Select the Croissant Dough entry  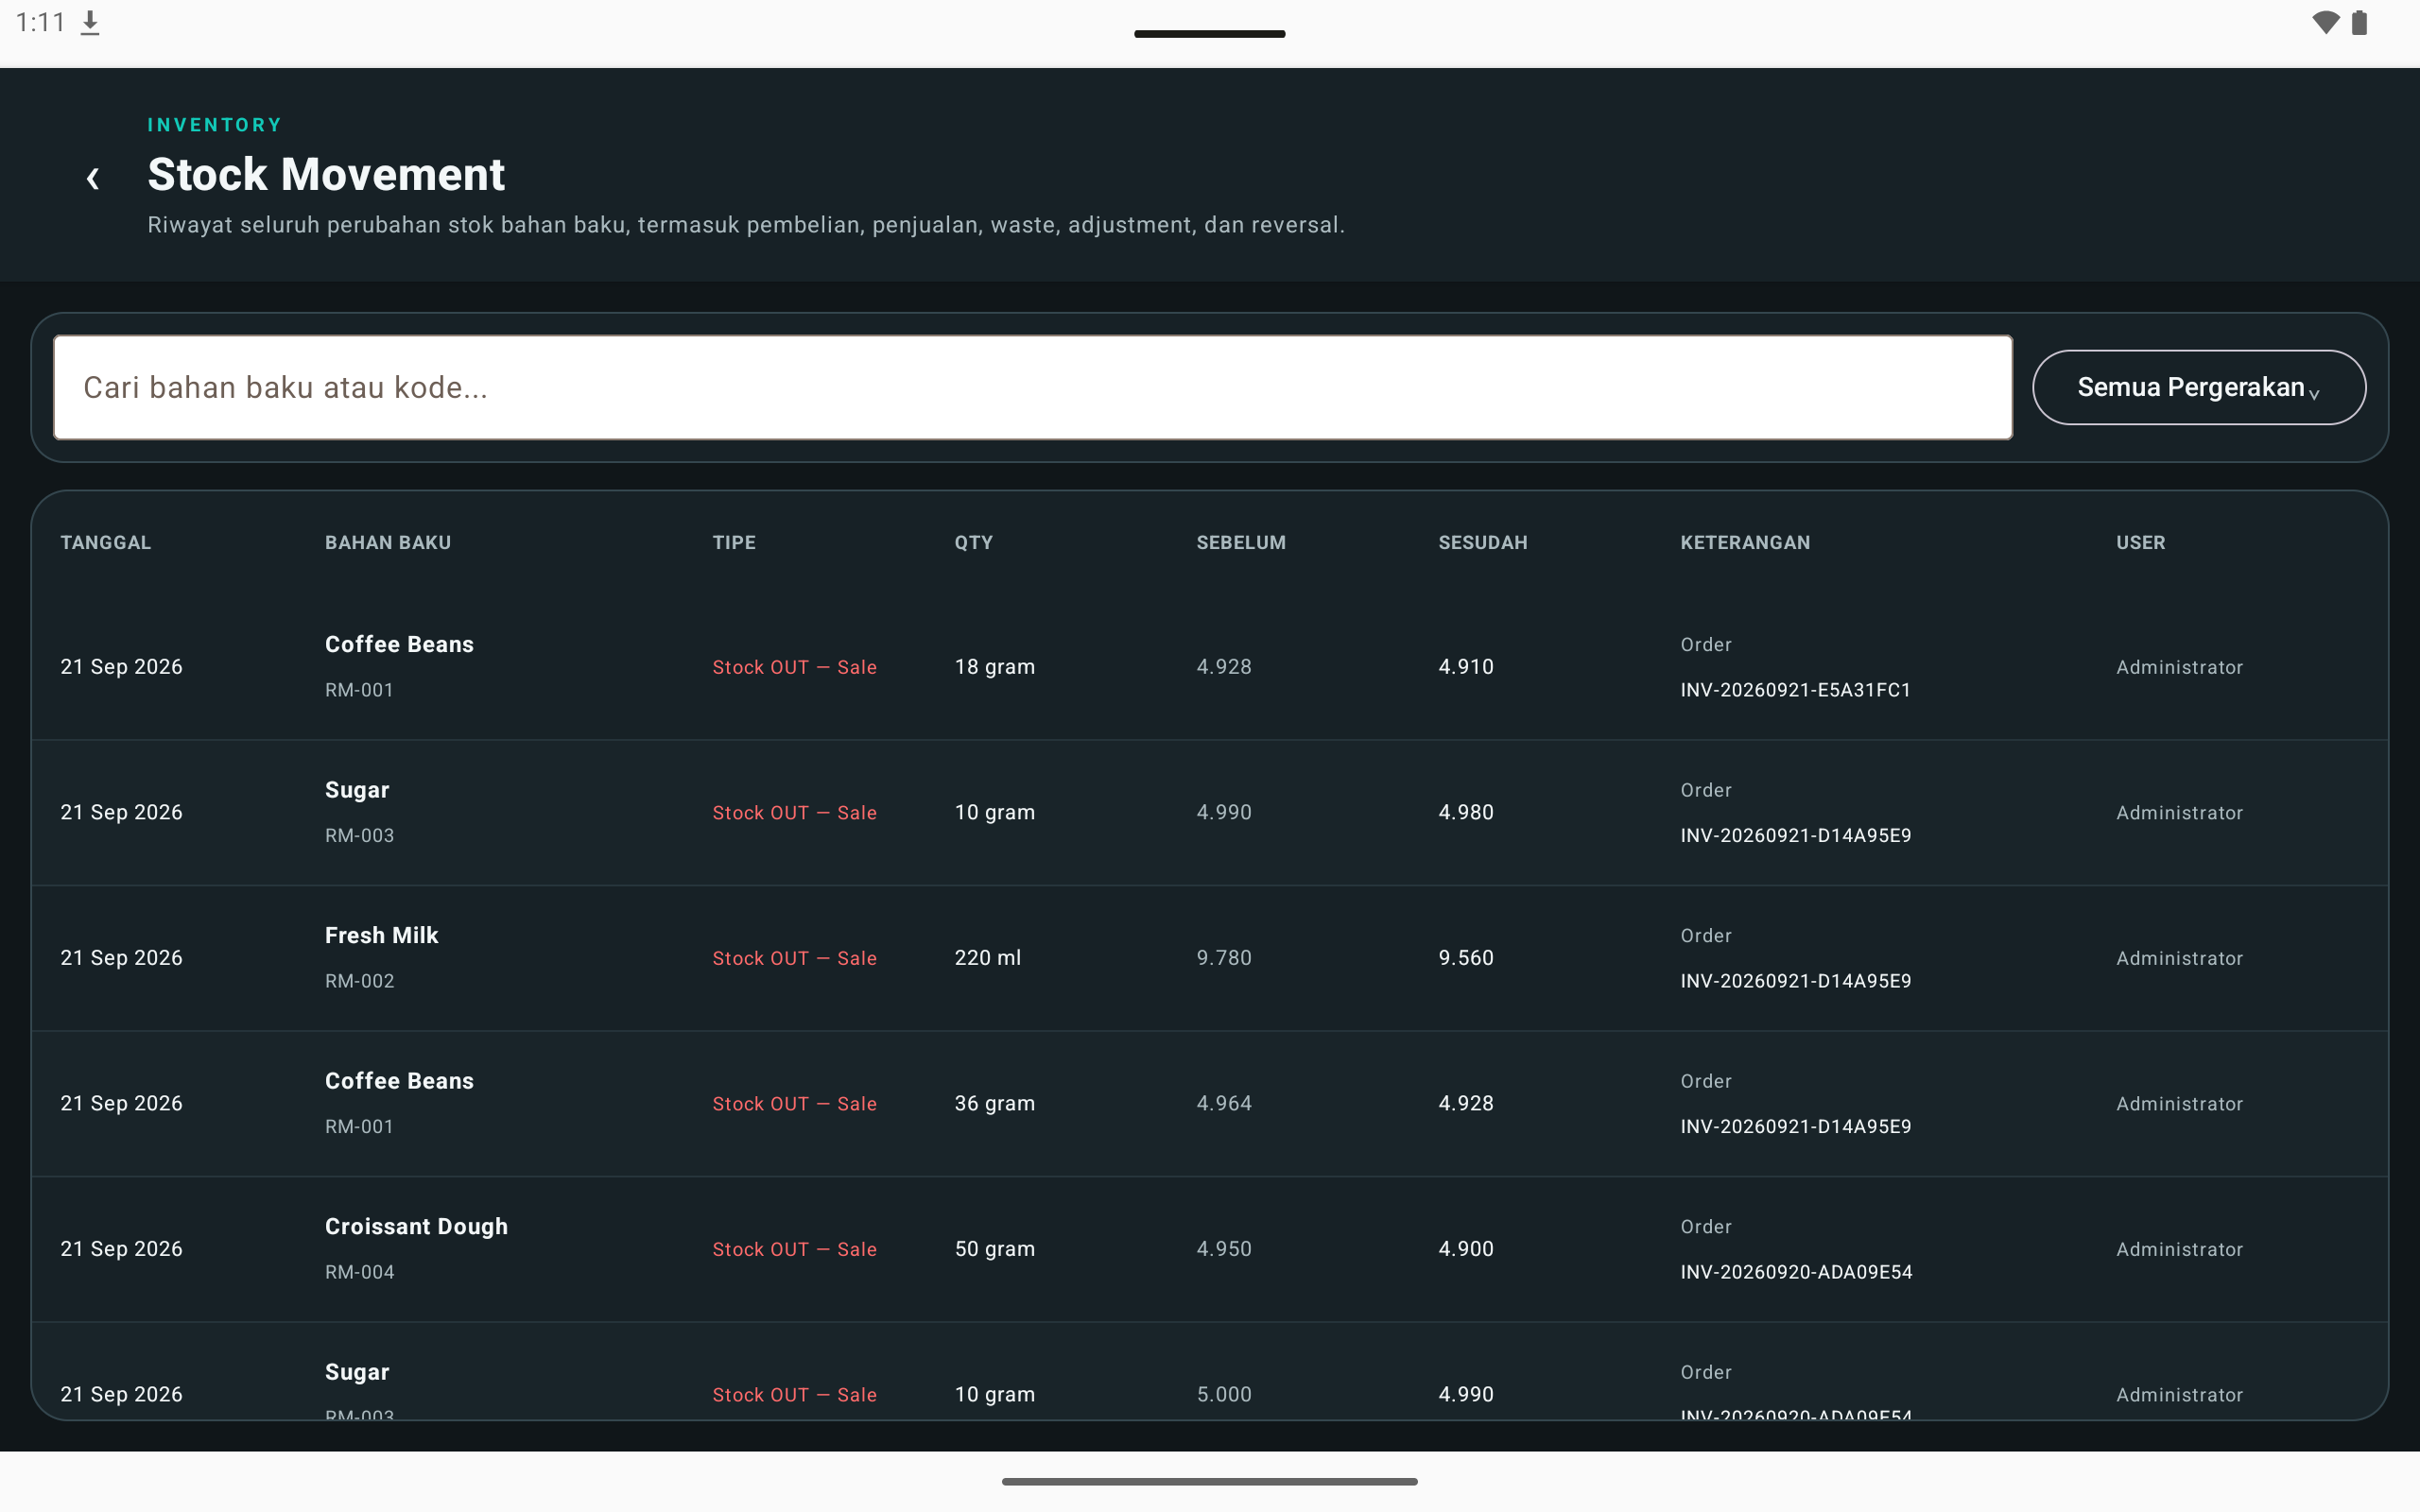(x=1209, y=1249)
